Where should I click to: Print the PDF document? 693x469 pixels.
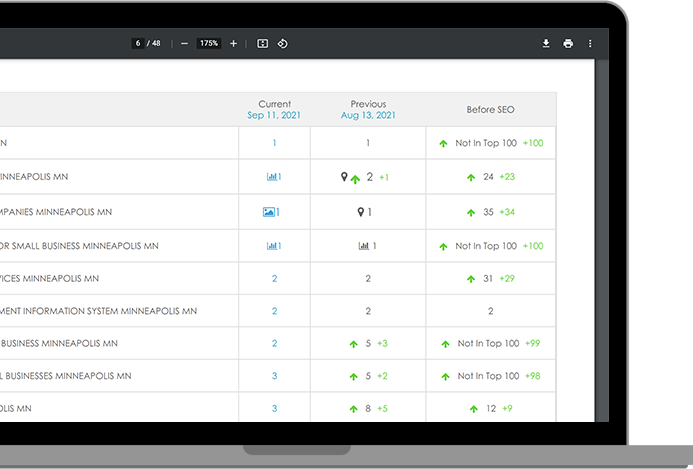tap(568, 44)
